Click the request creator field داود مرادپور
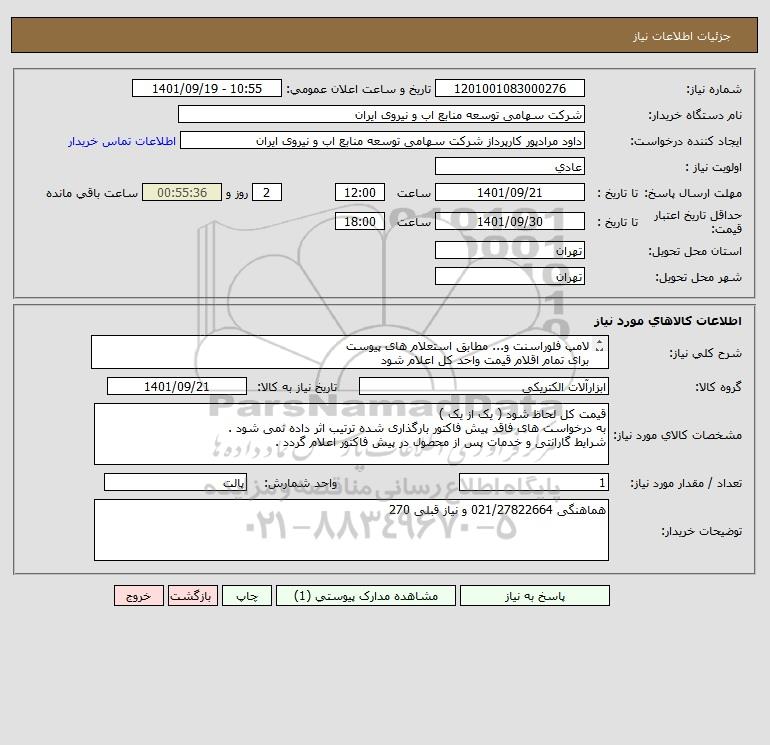 point(383,141)
